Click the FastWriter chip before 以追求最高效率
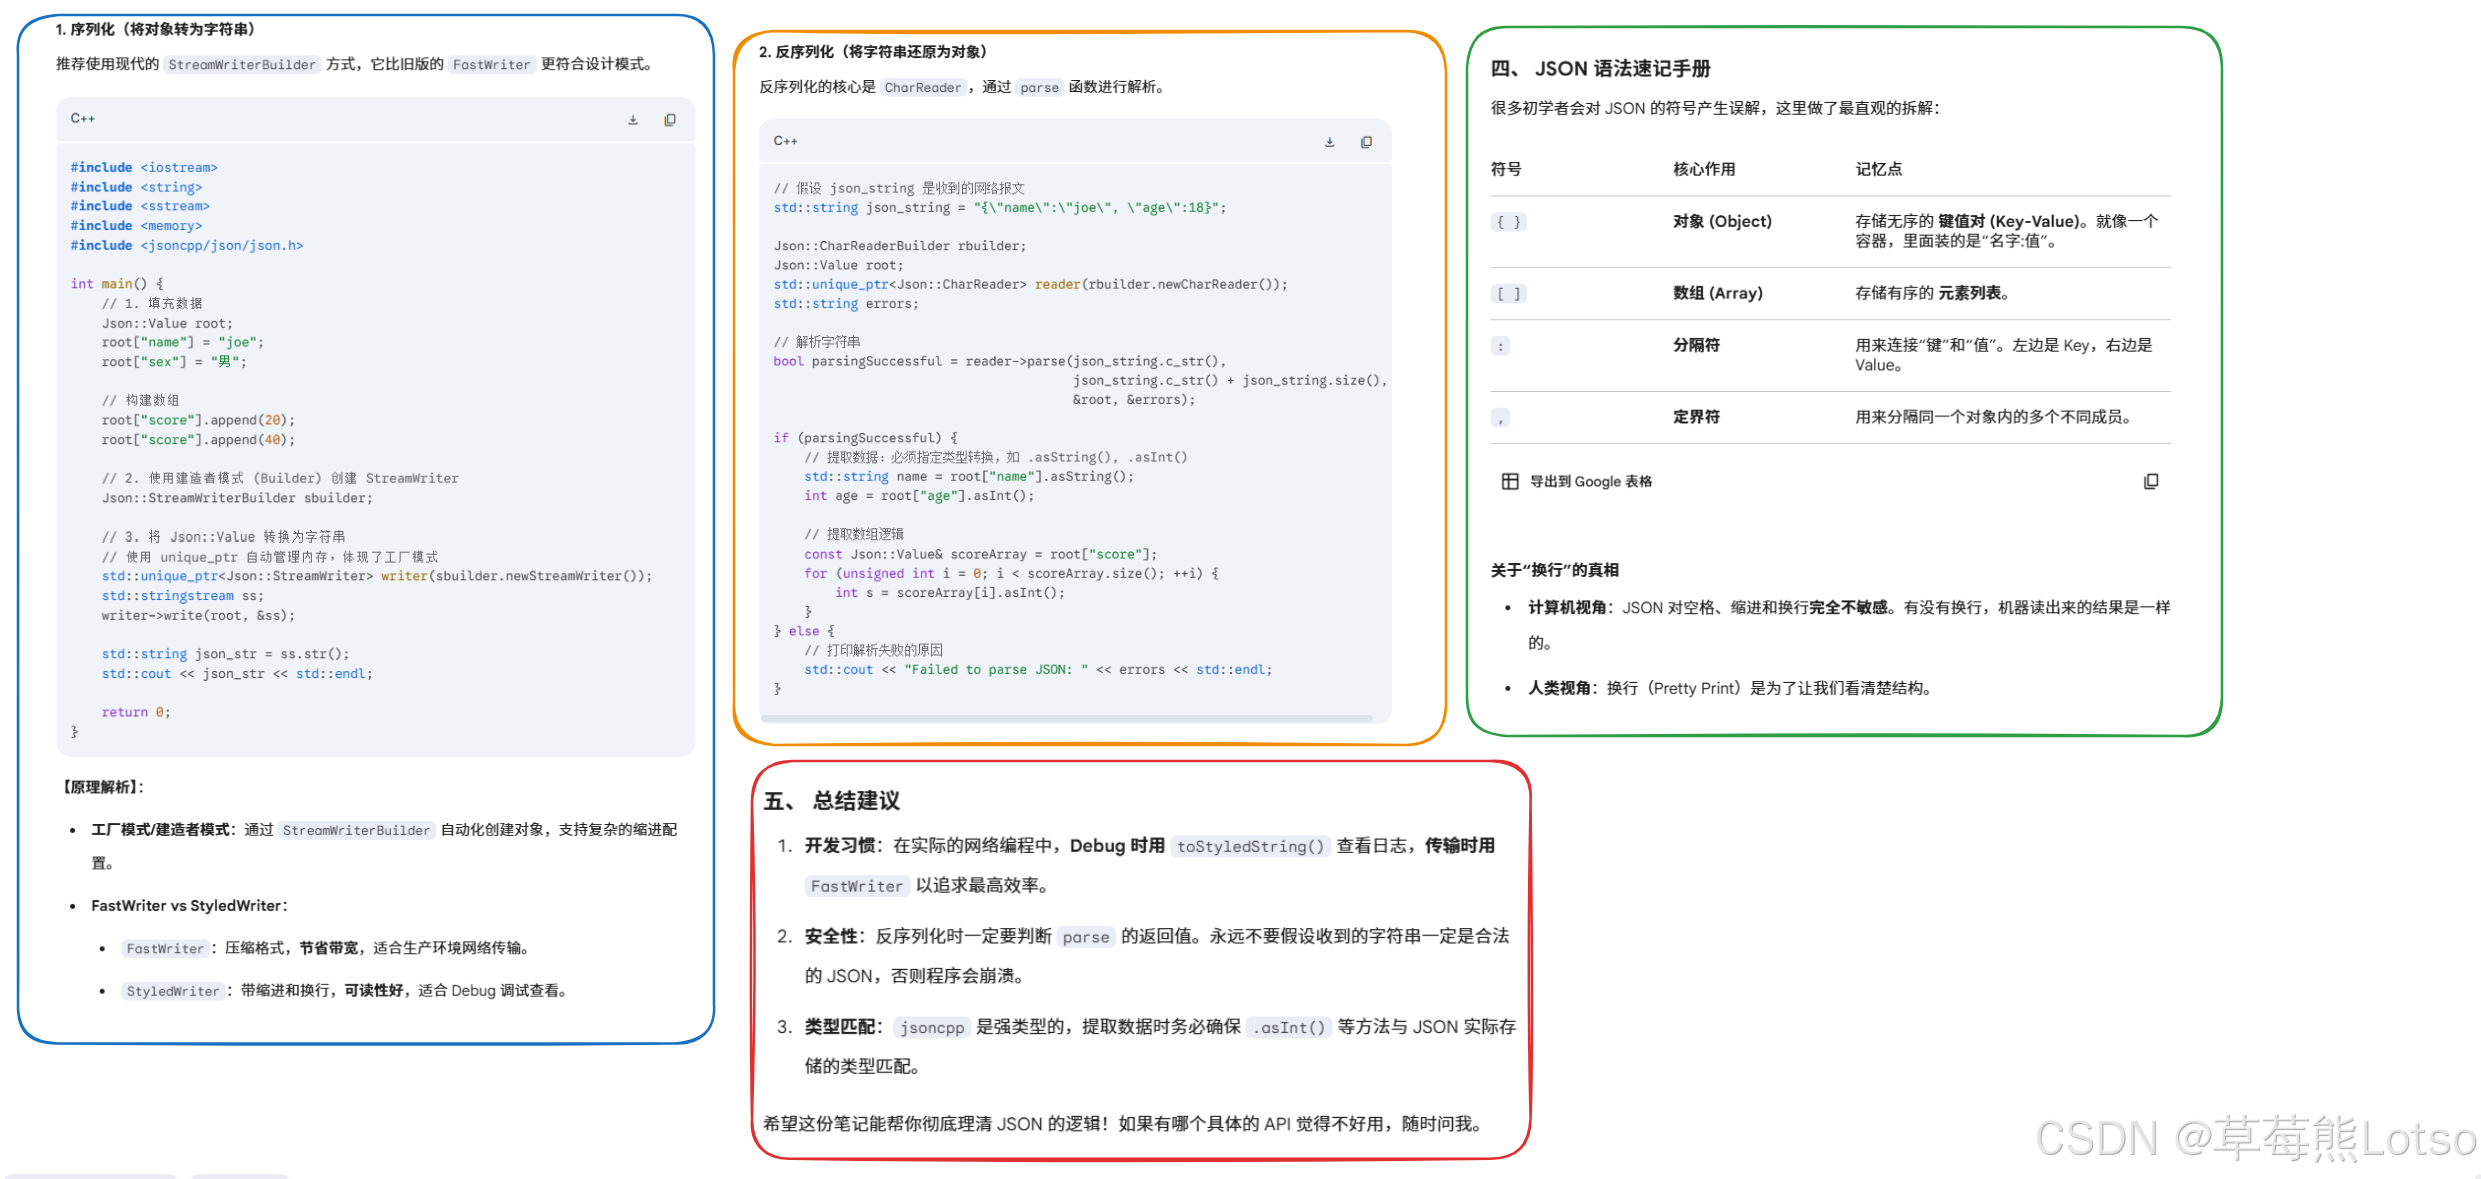Screen dimensions: 2481x1179 [x=856, y=887]
